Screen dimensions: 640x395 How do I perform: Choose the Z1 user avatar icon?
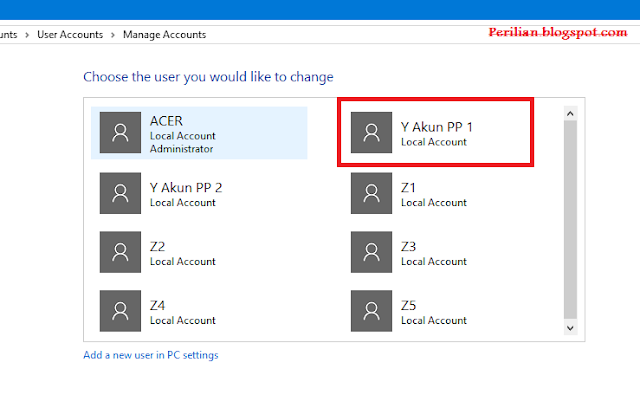point(371,193)
